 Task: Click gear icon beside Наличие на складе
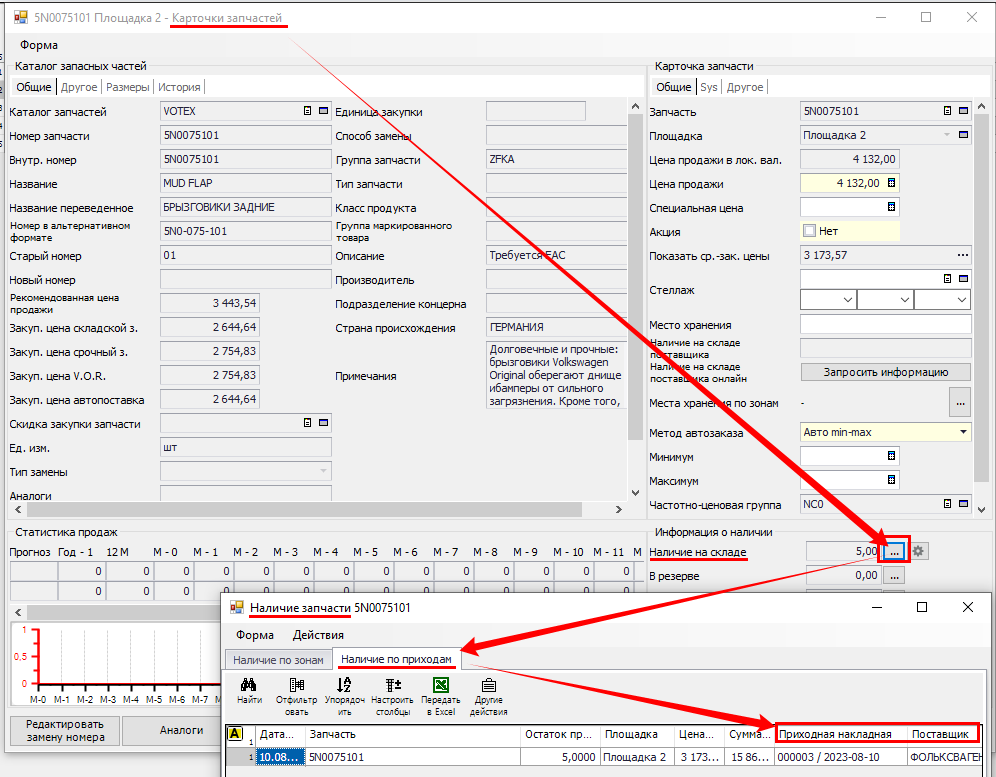[920, 550]
